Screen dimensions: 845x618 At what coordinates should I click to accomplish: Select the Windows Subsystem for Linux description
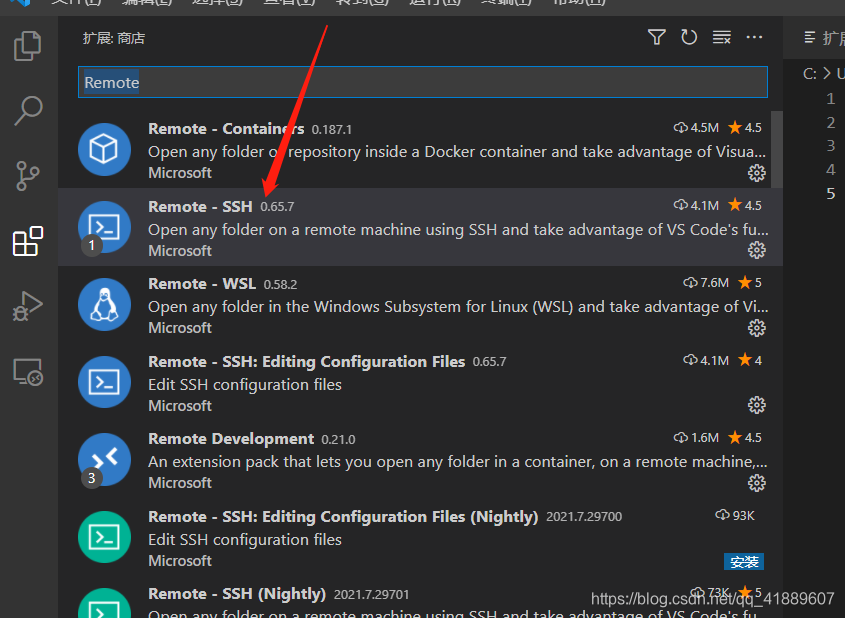tap(458, 307)
